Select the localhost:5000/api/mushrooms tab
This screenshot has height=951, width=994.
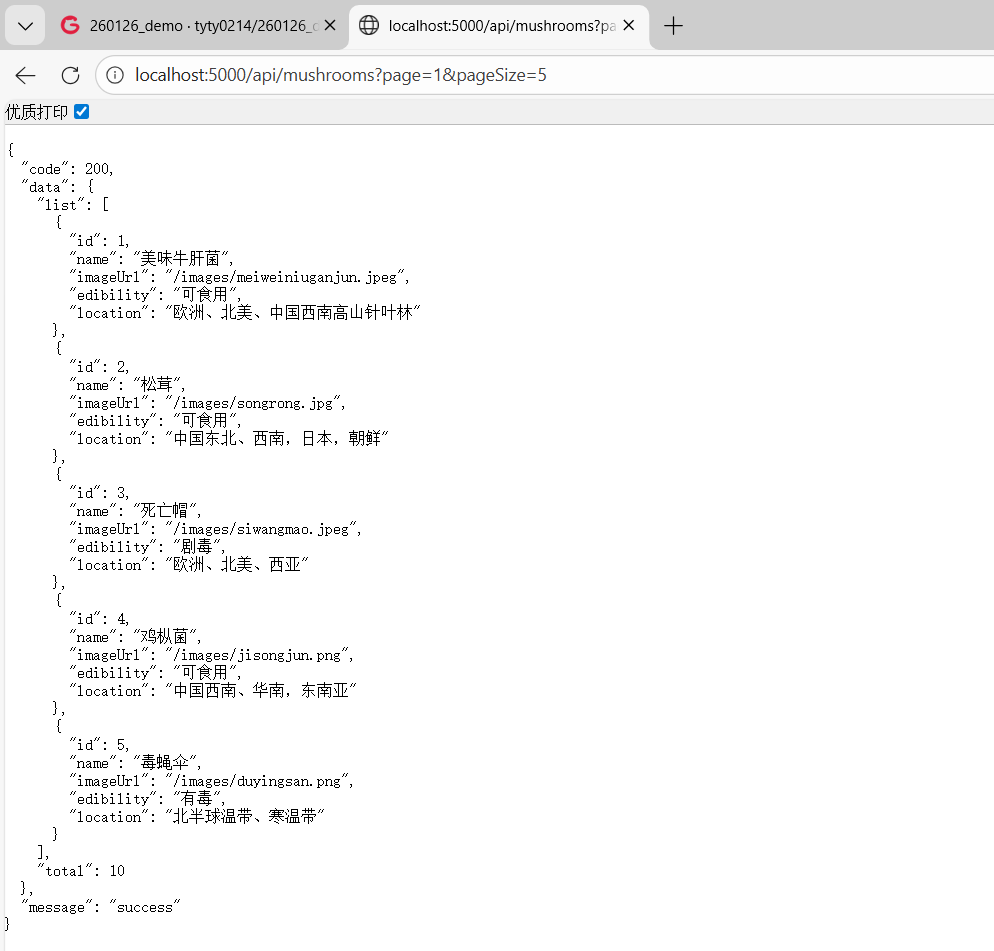[499, 26]
